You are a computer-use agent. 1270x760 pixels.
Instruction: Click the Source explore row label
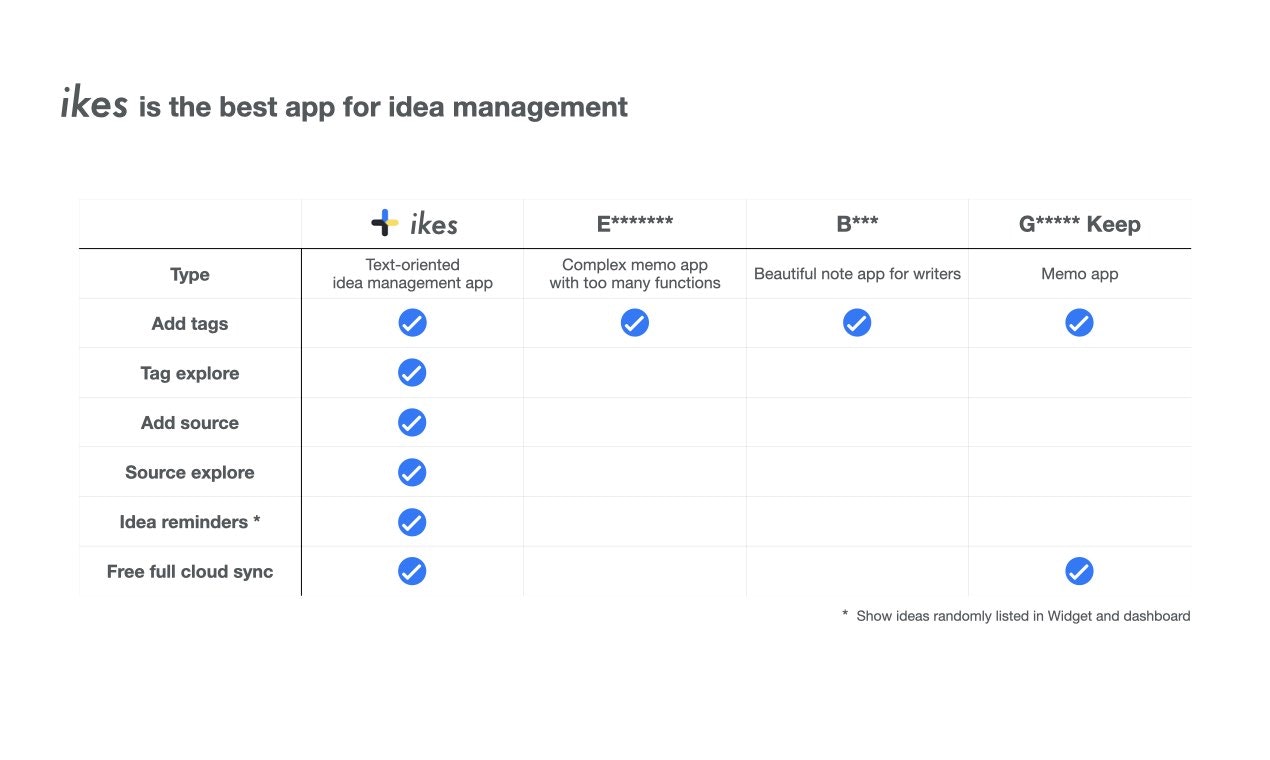[190, 472]
